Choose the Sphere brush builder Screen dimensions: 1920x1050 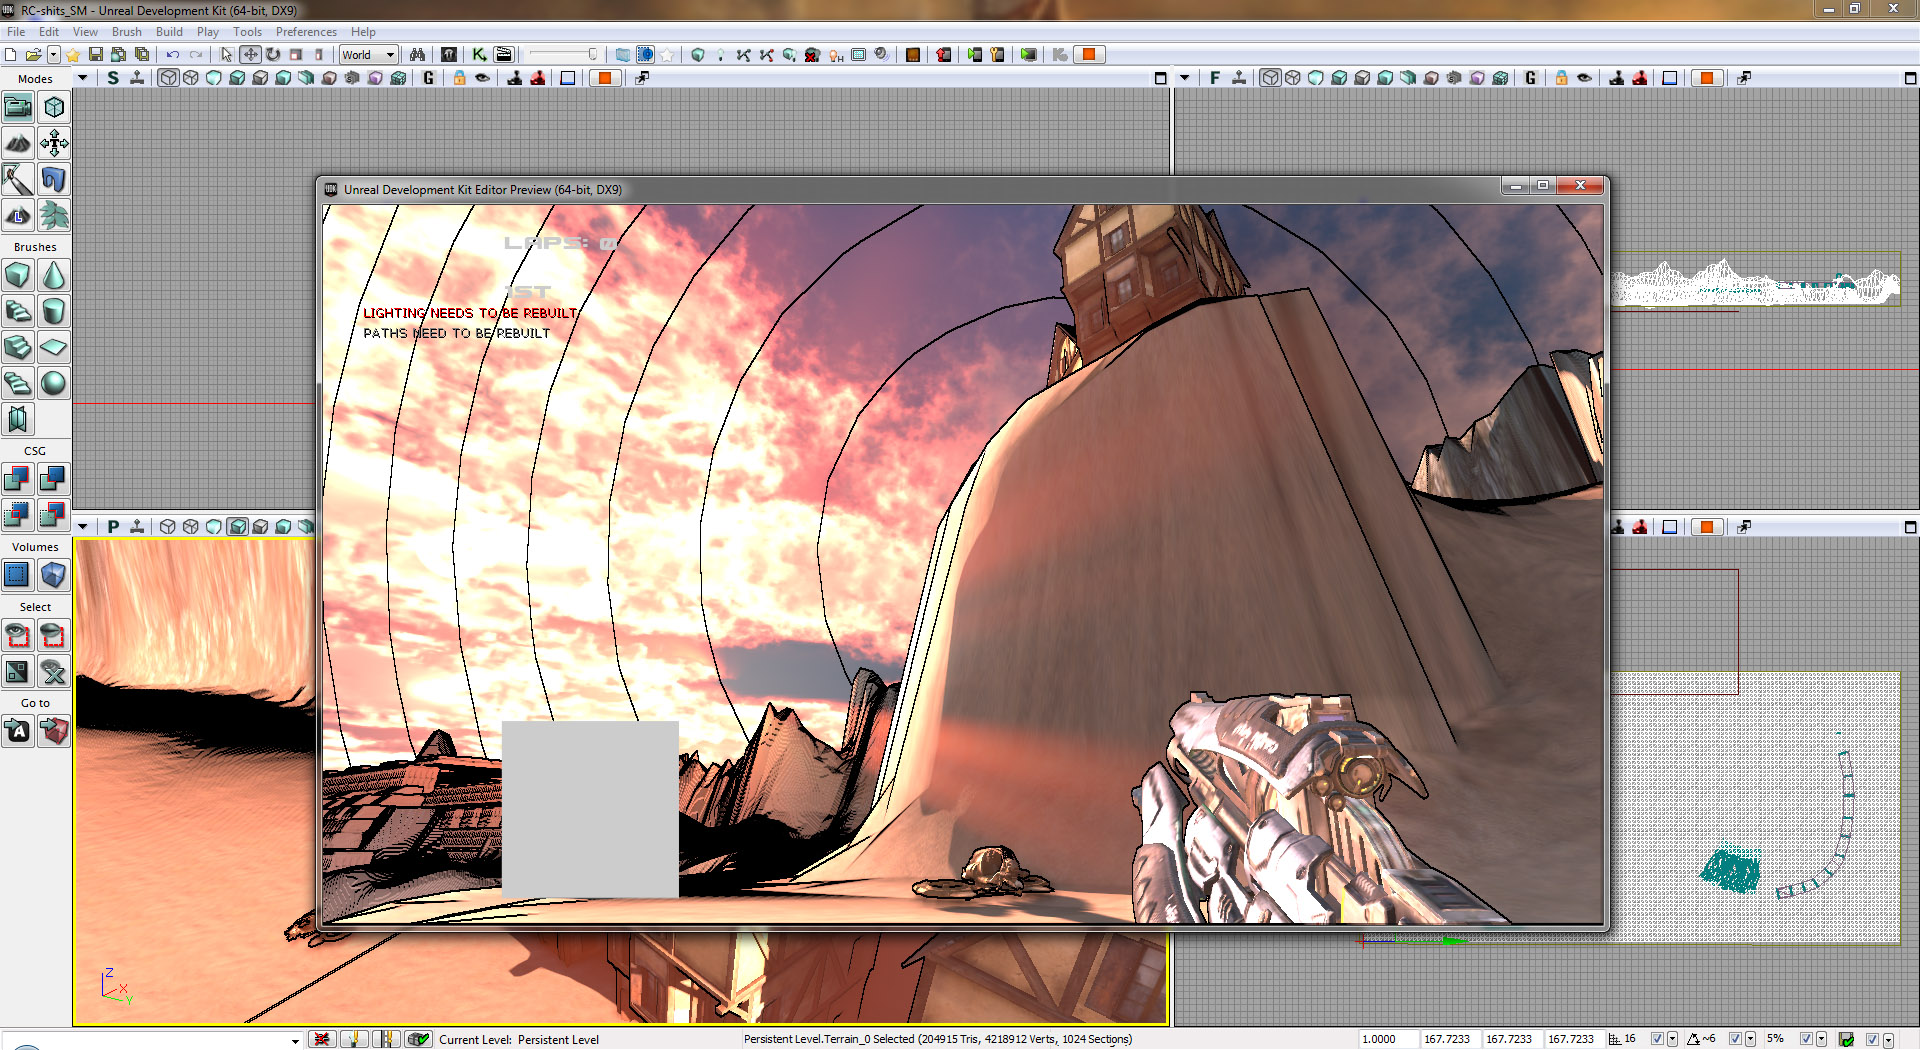(x=54, y=383)
